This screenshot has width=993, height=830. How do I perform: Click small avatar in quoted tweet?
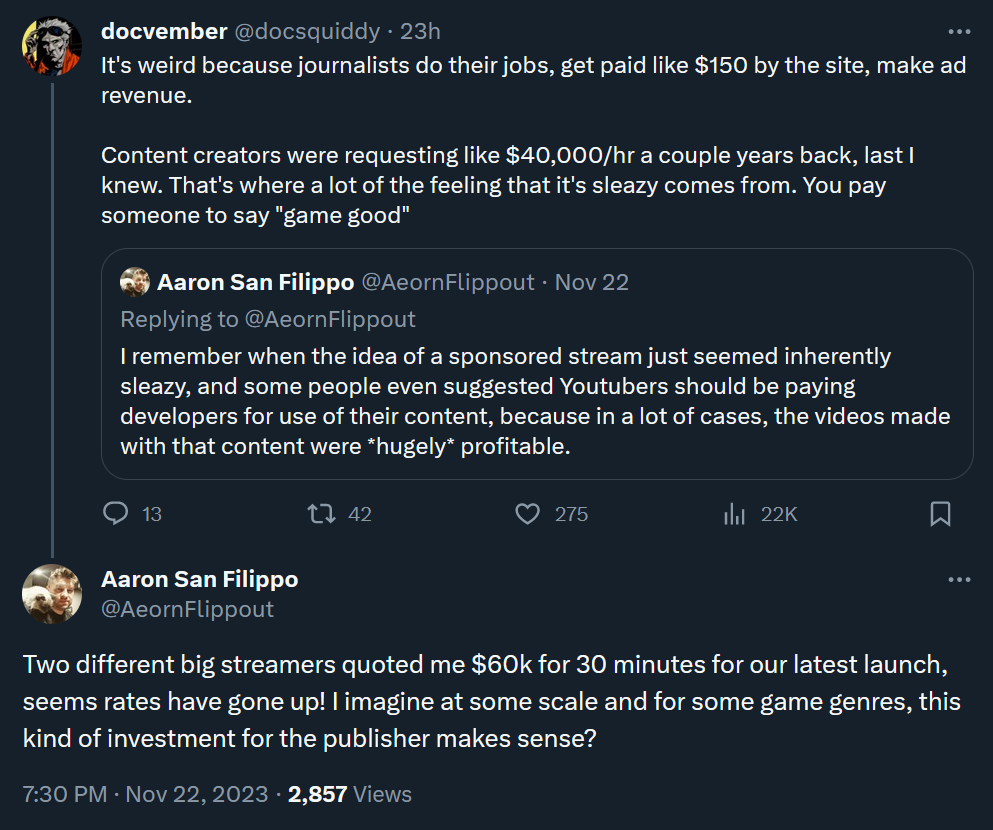coord(135,282)
